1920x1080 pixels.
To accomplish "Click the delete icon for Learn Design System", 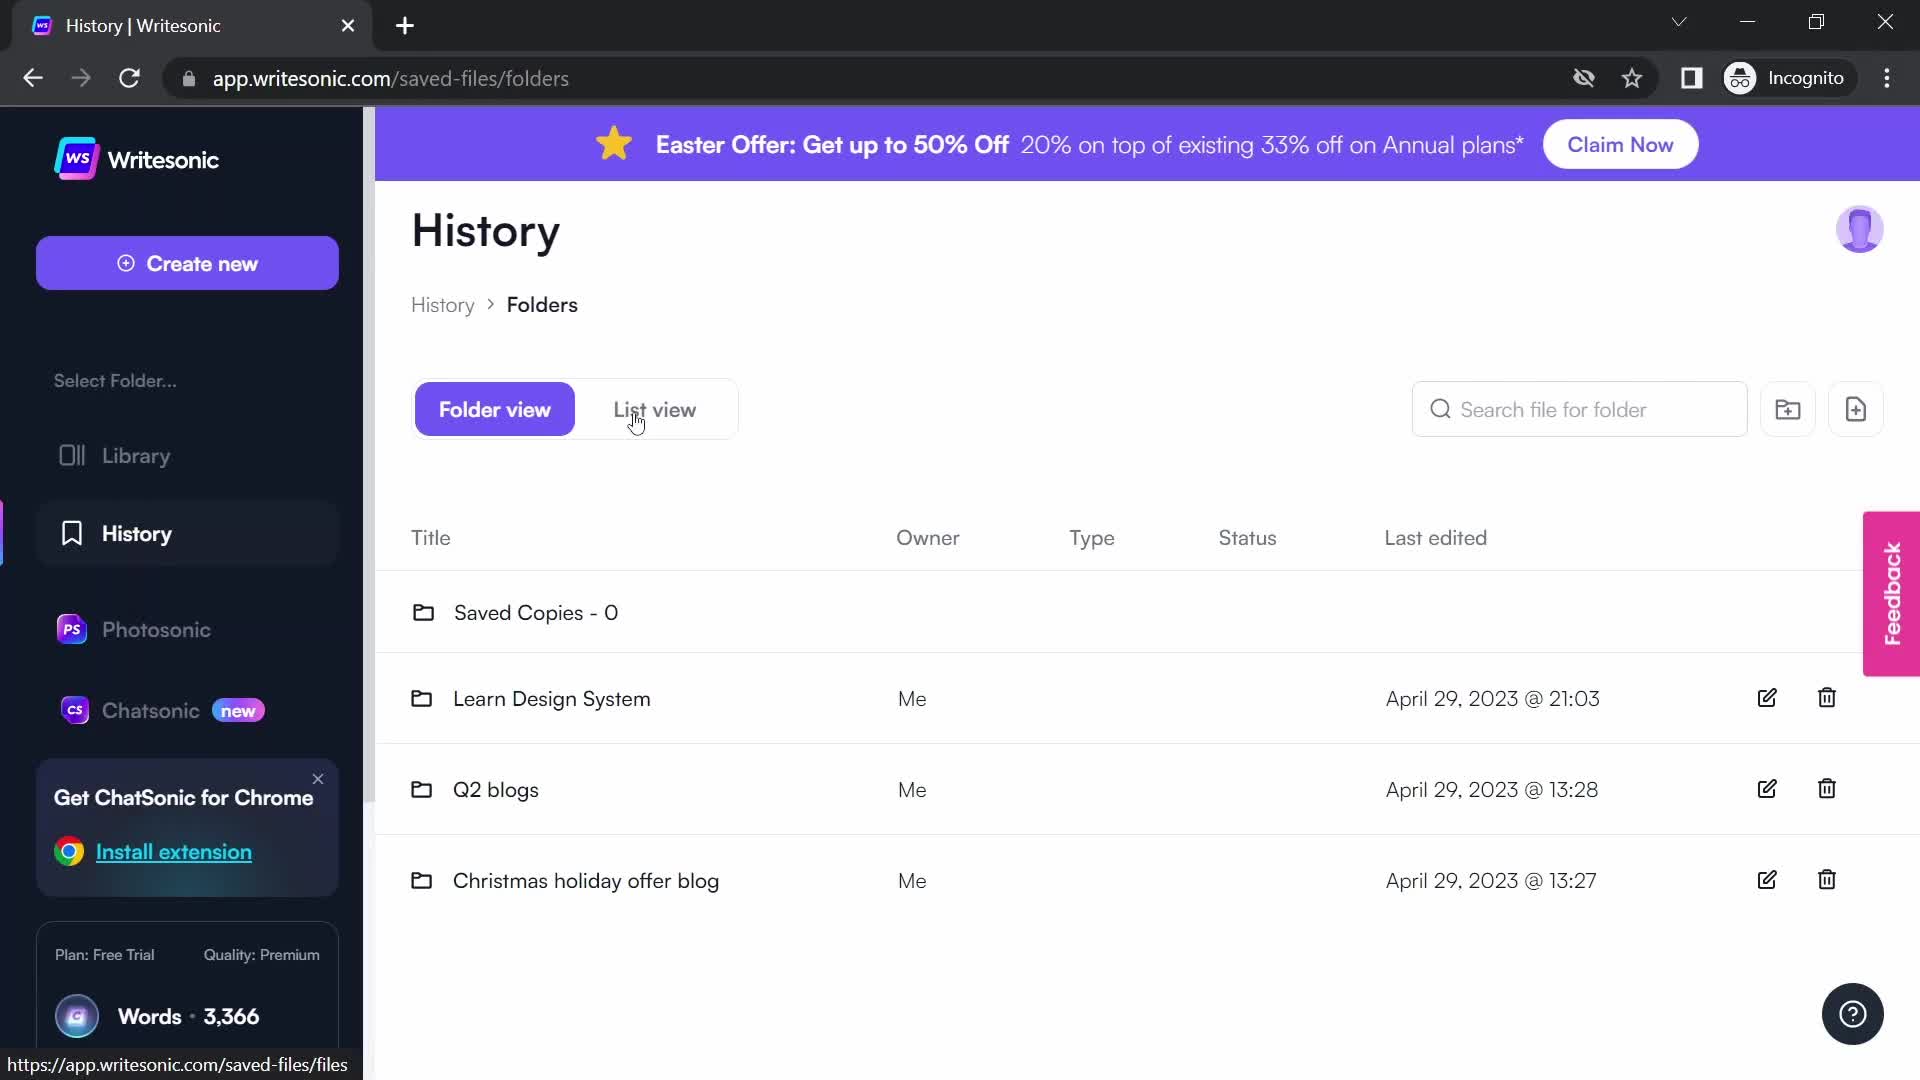I will point(1826,698).
